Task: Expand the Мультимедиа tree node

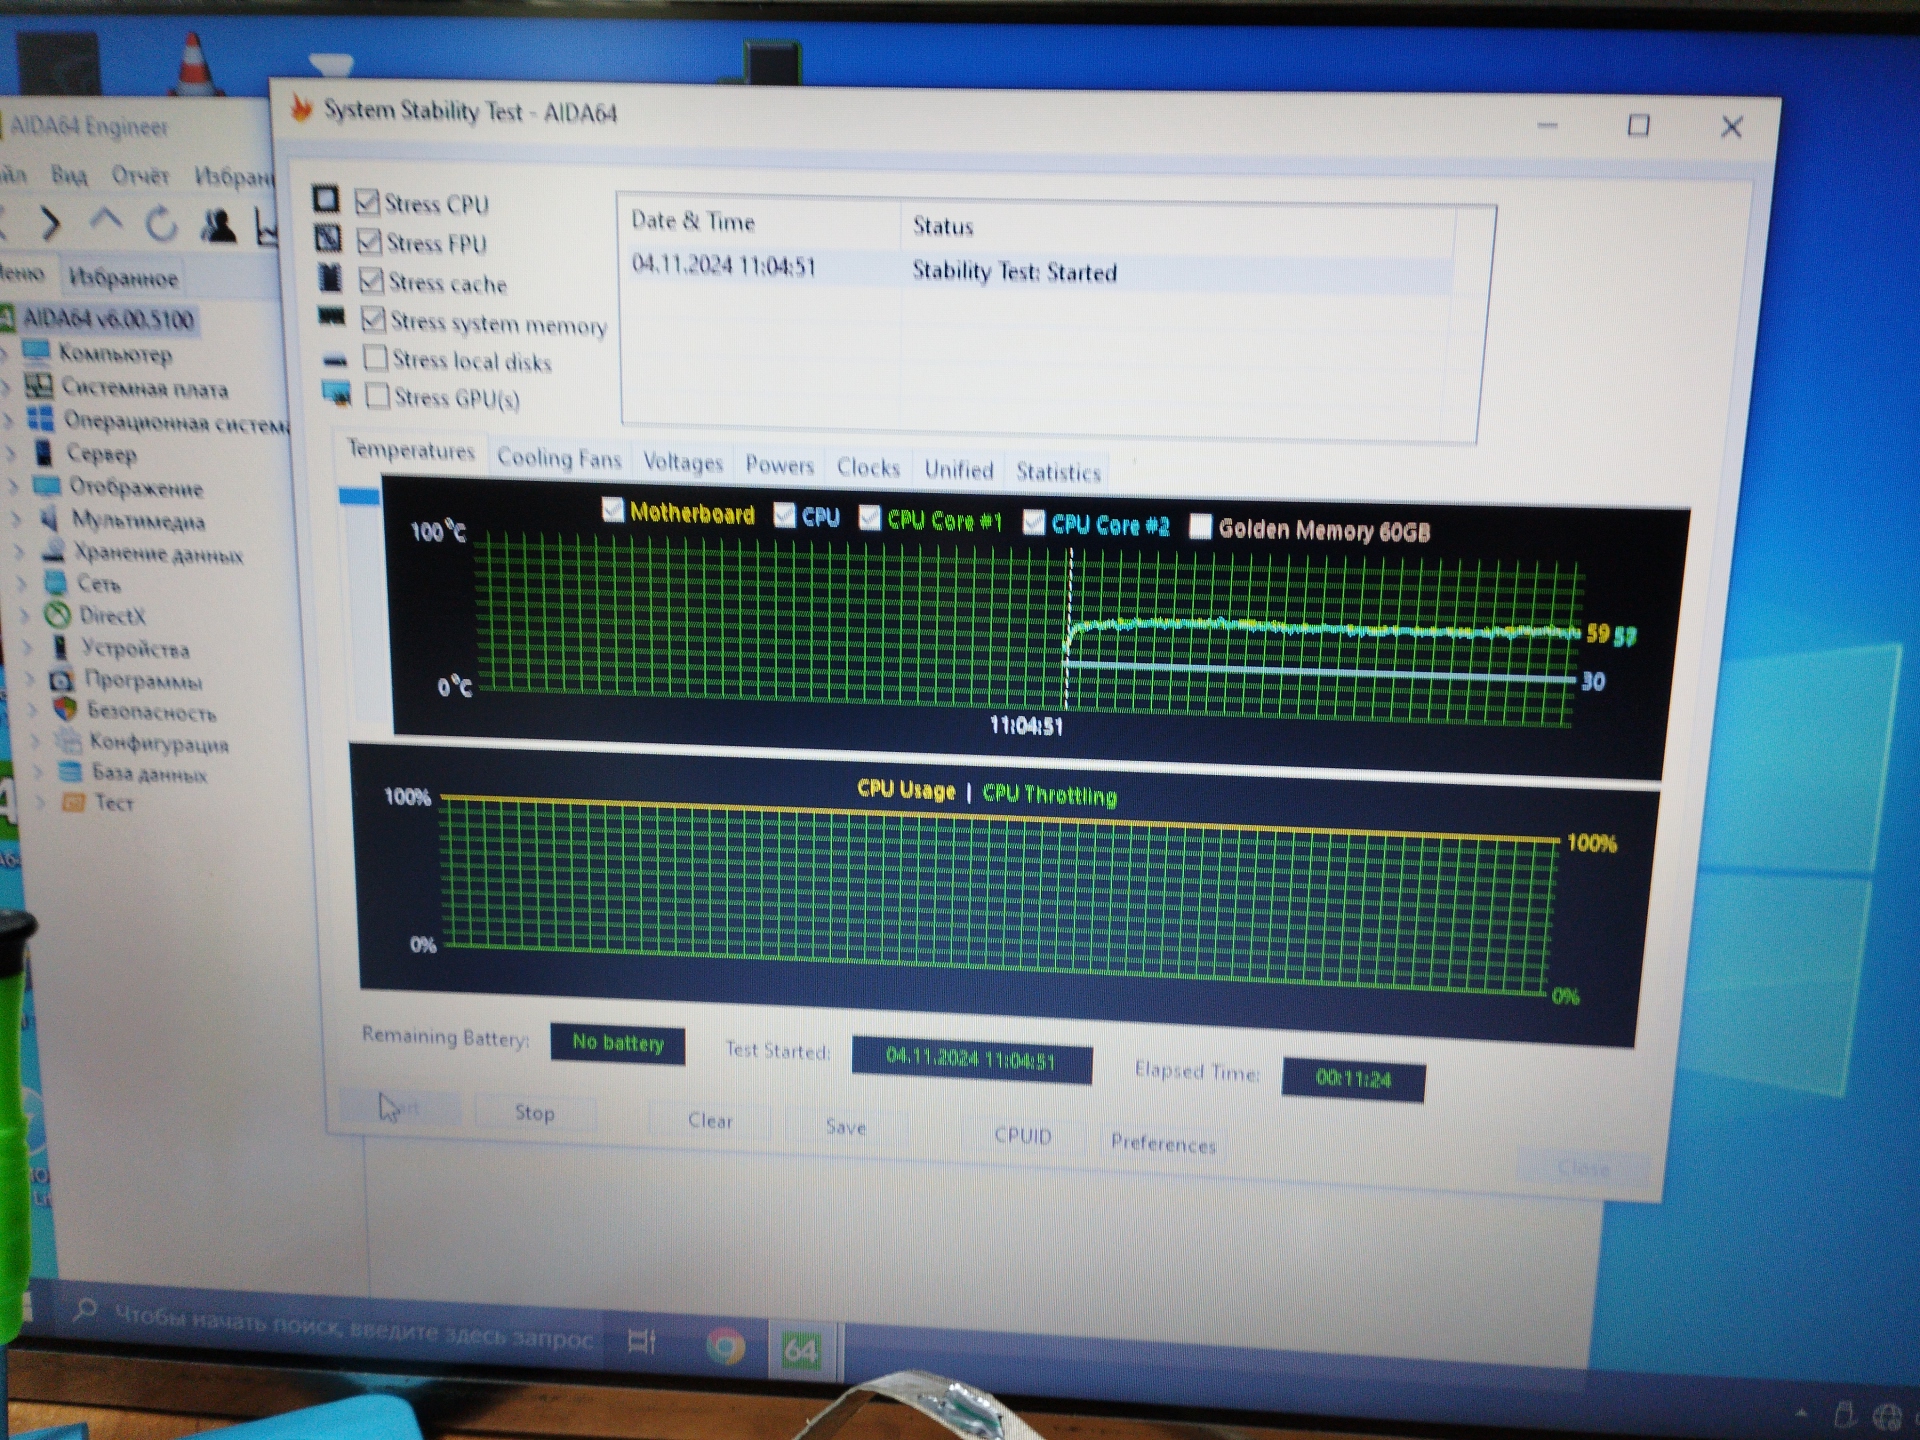Action: [x=17, y=519]
